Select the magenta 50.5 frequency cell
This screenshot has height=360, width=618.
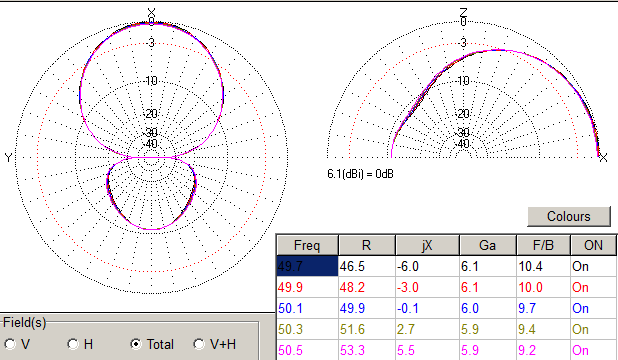coord(307,350)
